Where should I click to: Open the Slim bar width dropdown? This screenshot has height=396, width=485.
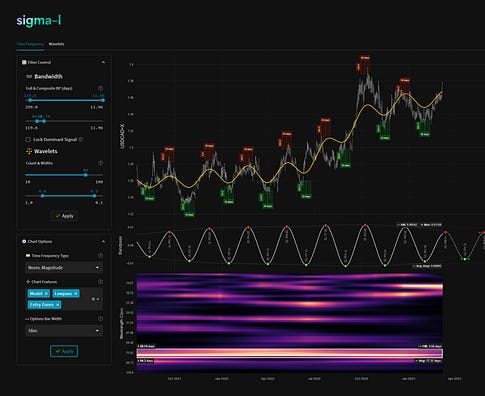coord(64,331)
